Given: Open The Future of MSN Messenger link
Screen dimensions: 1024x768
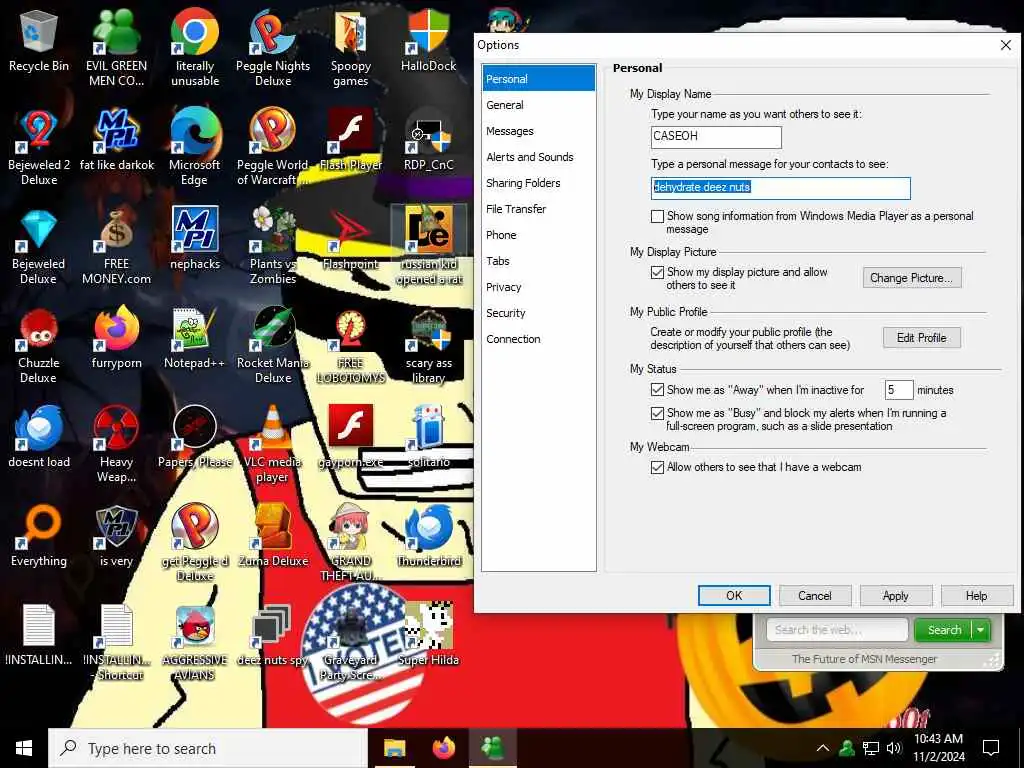Looking at the screenshot, I should pyautogui.click(x=864, y=659).
